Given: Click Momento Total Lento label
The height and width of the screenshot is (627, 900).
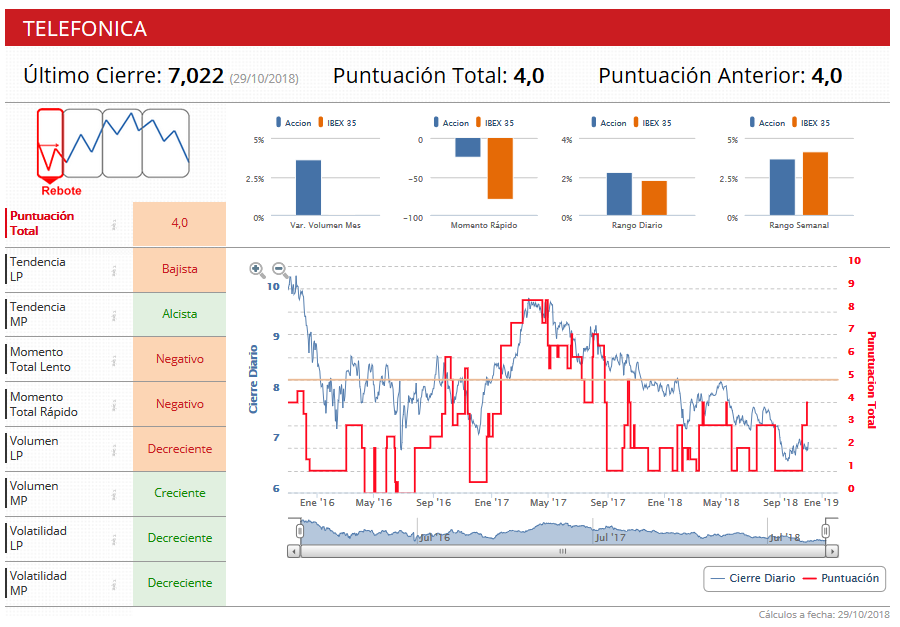Looking at the screenshot, I should 40,359.
